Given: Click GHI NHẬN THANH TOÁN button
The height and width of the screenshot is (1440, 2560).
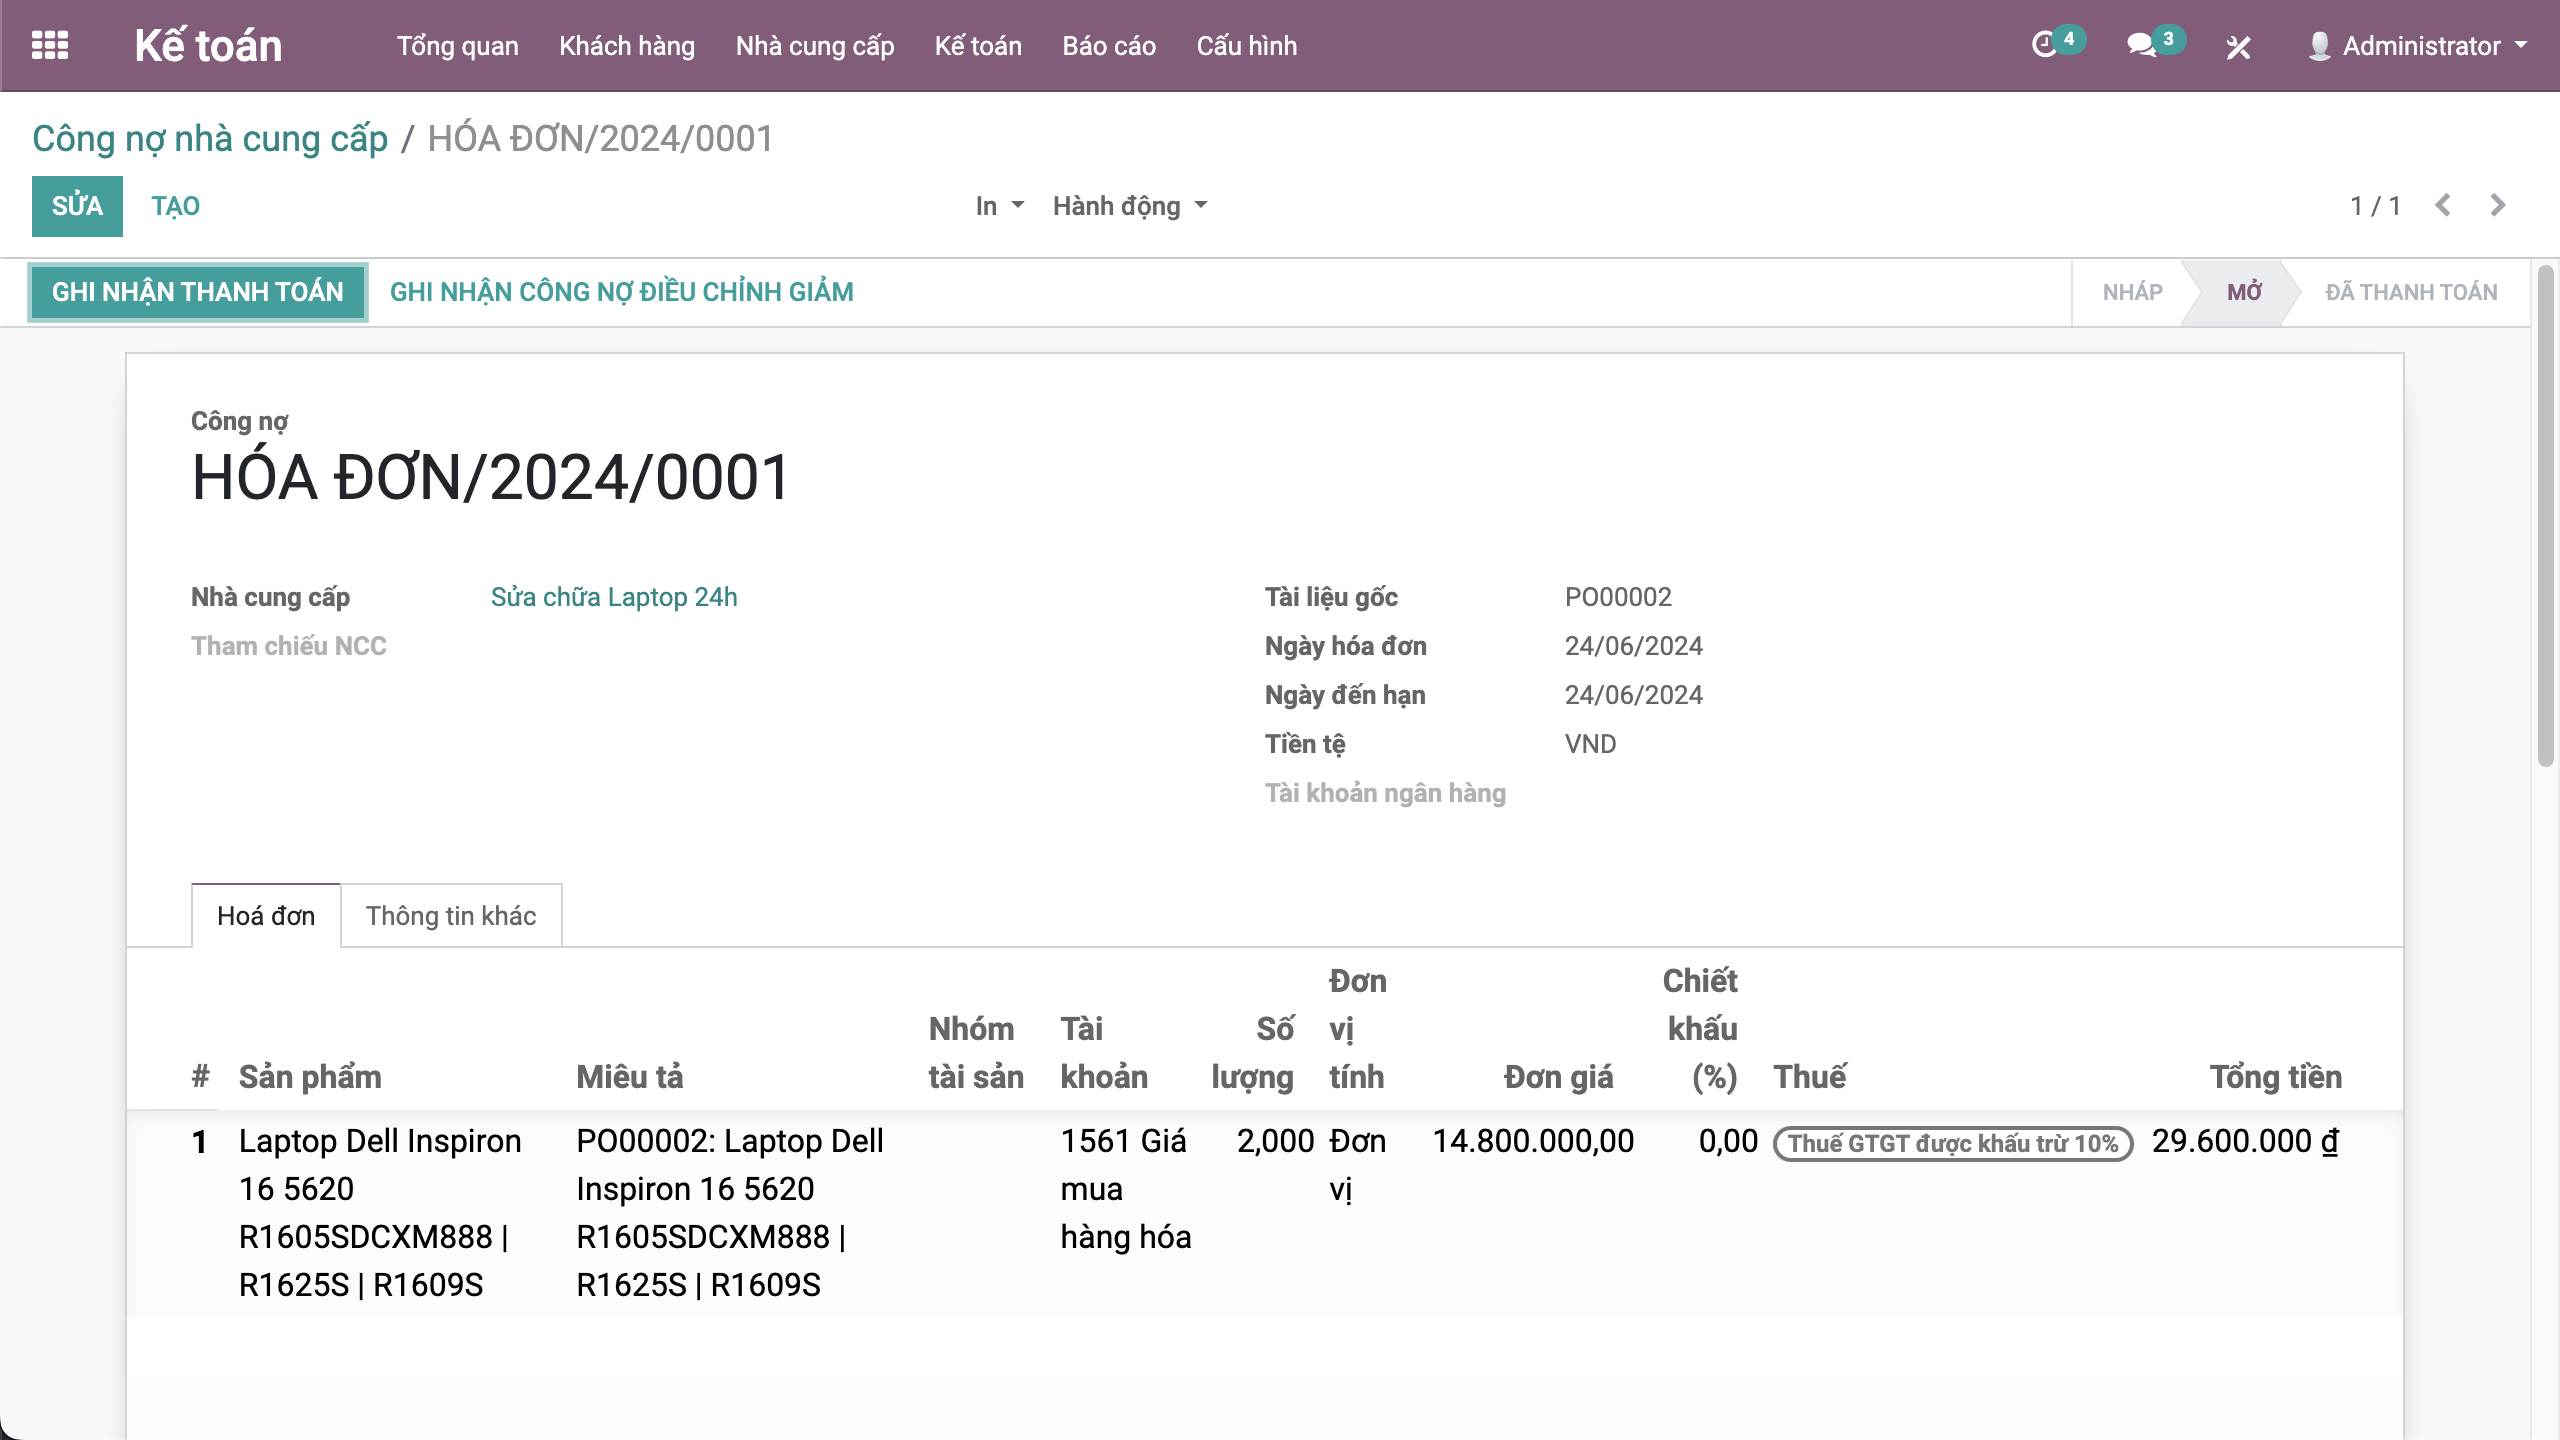Looking at the screenshot, I should 198,292.
